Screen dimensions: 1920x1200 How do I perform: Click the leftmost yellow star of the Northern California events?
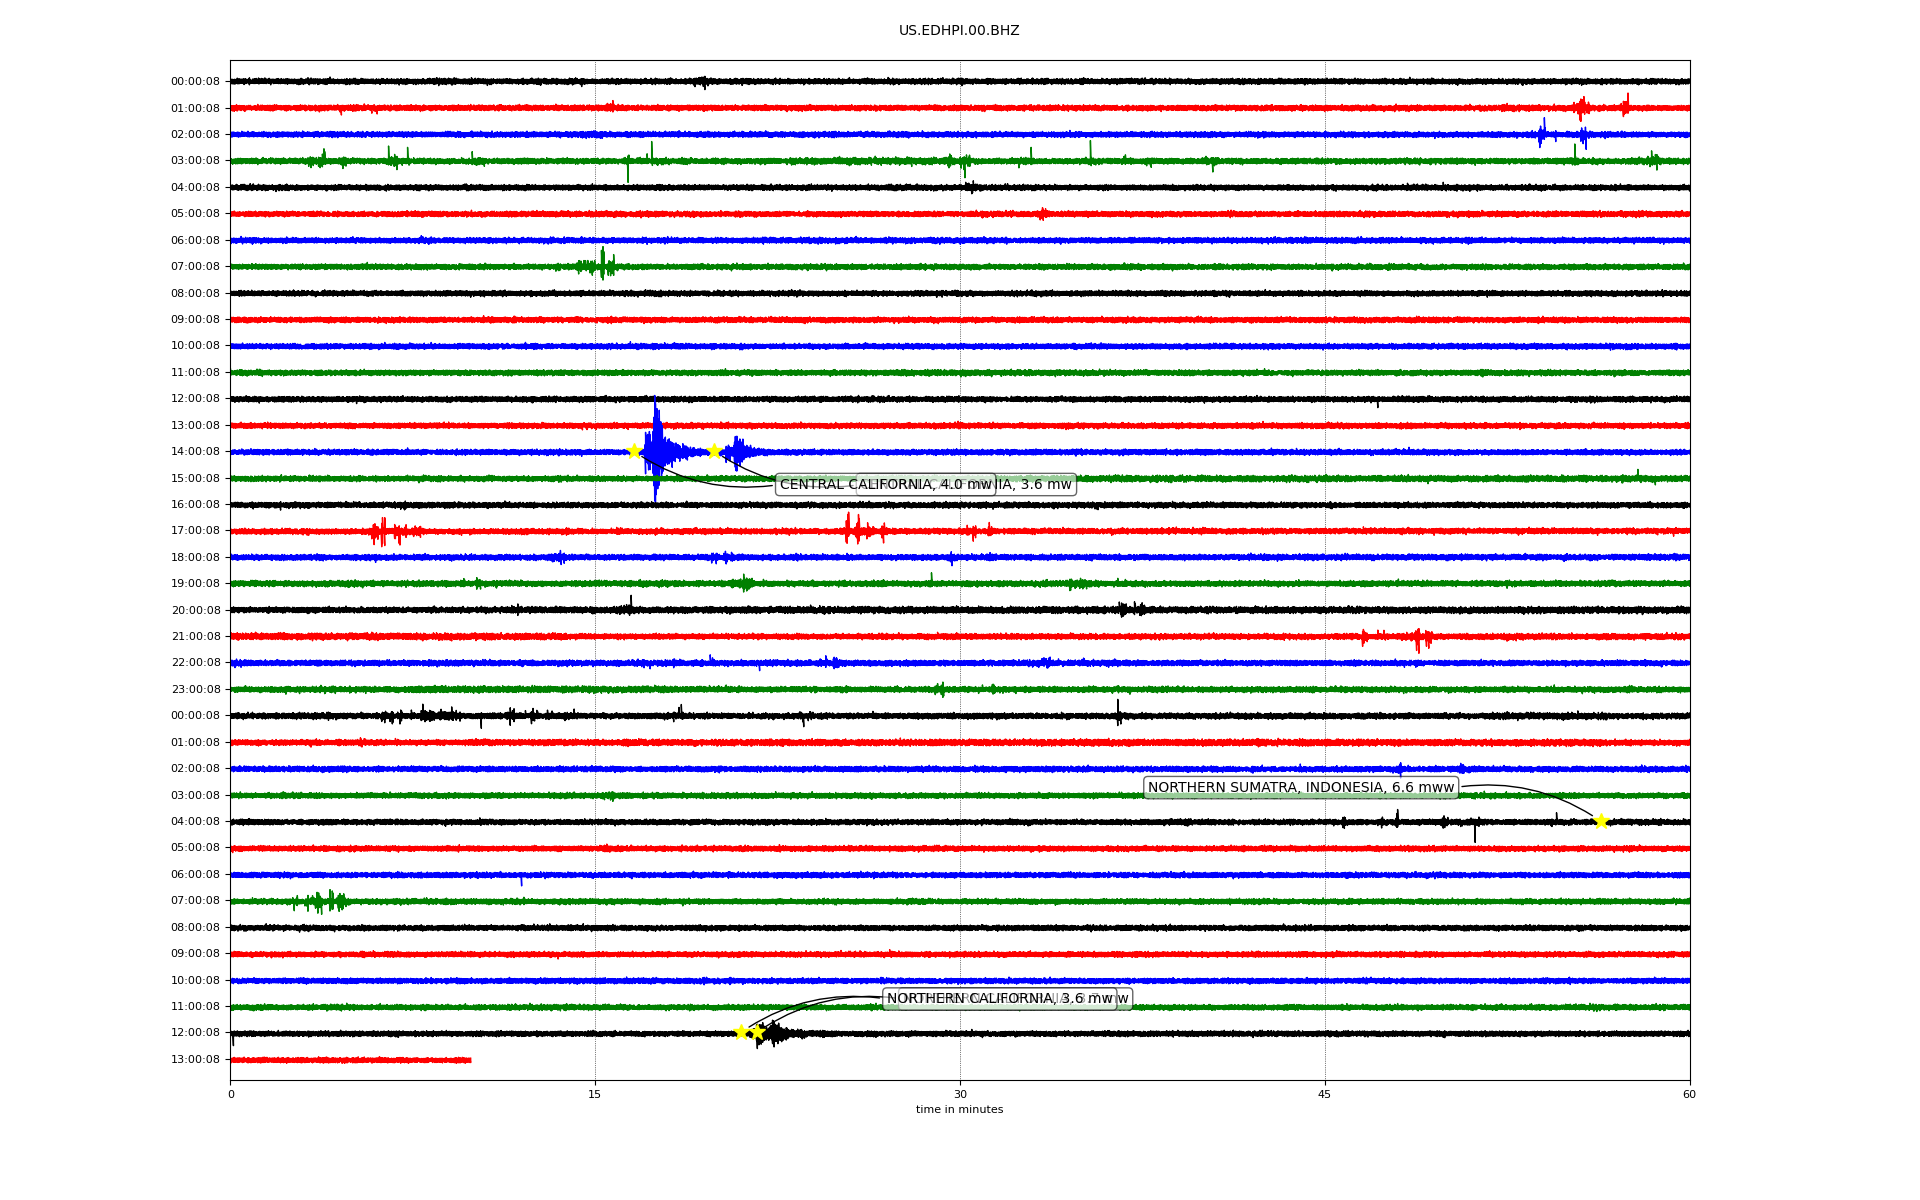coord(741,1032)
